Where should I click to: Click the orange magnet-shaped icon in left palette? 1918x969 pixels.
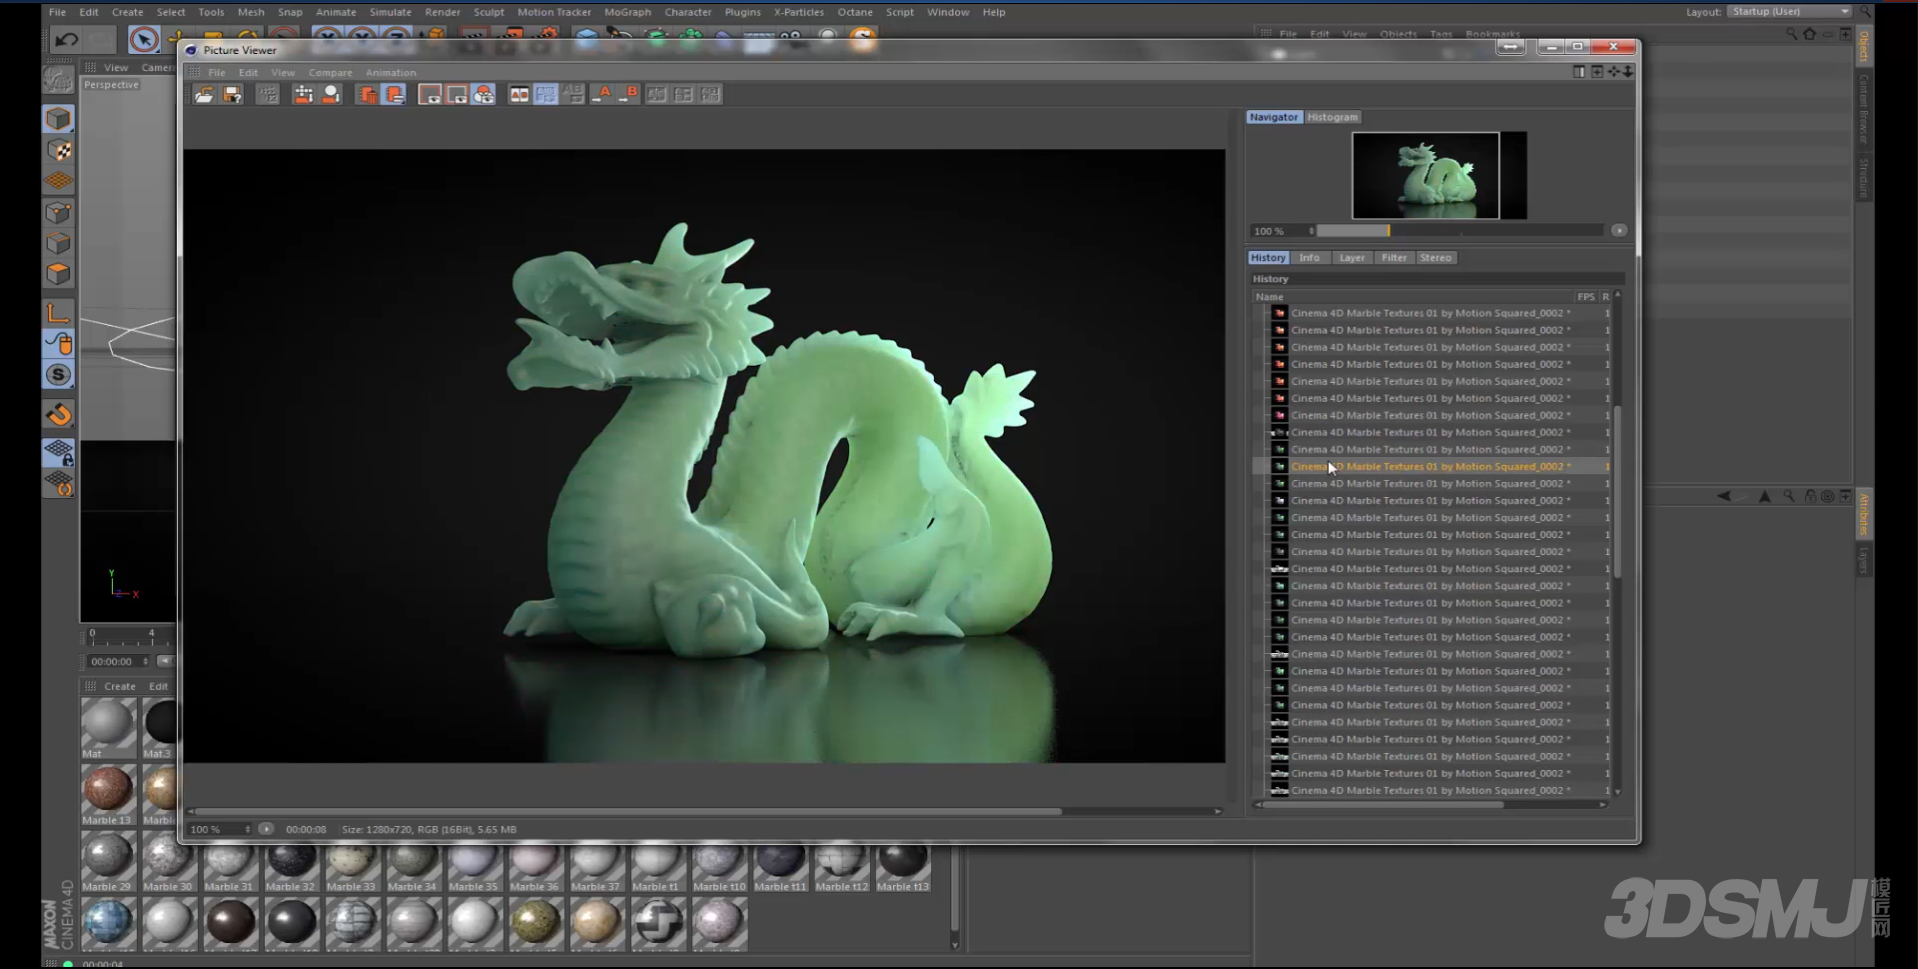tap(58, 414)
